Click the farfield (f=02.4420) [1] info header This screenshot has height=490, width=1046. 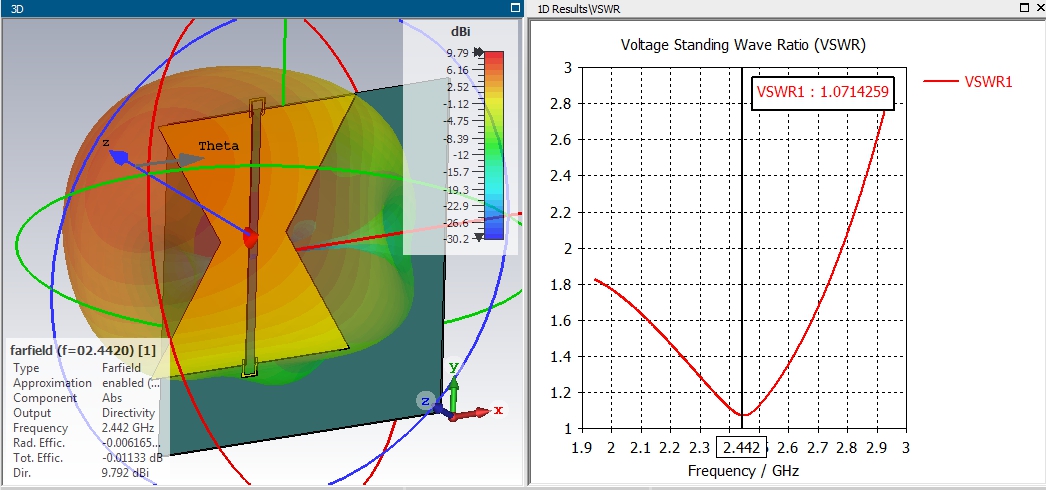pos(82,349)
